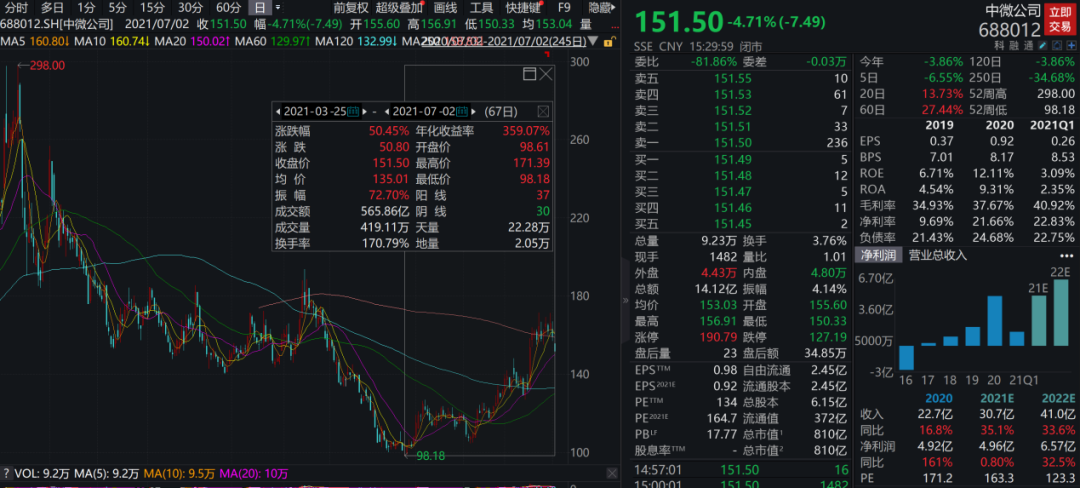
Task: Click the red 立即交易 trade button
Action: click(1059, 19)
